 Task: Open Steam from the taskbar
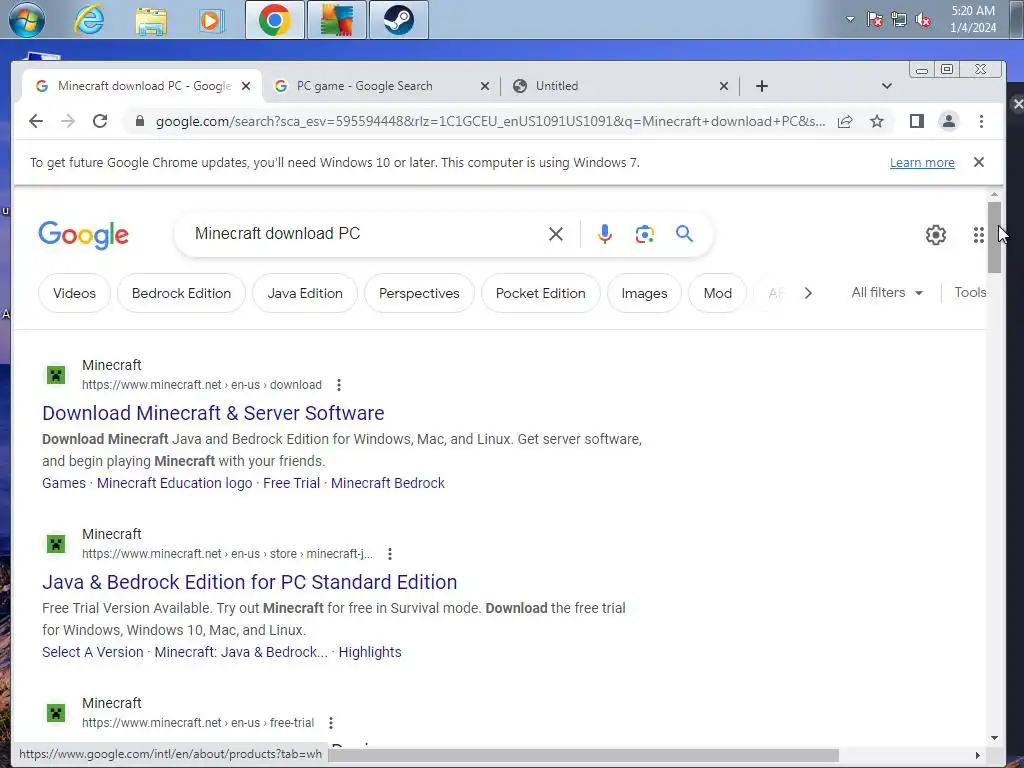pos(398,20)
